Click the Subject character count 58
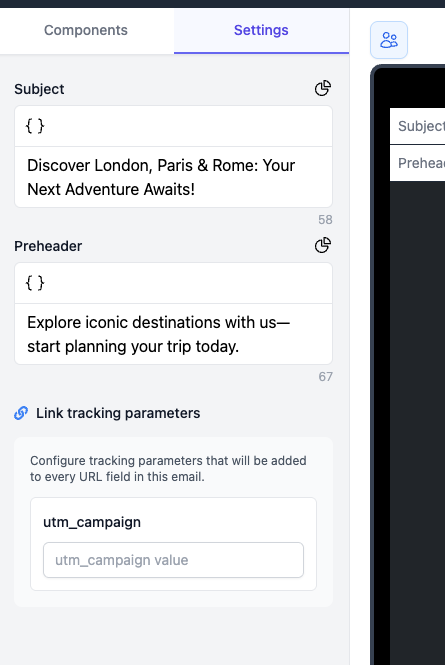The width and height of the screenshot is (445, 665). tap(325, 220)
